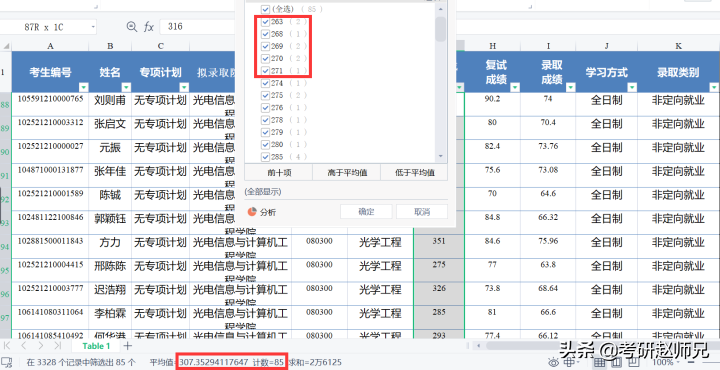
Task: Select the score cell 351
Action: point(439,247)
